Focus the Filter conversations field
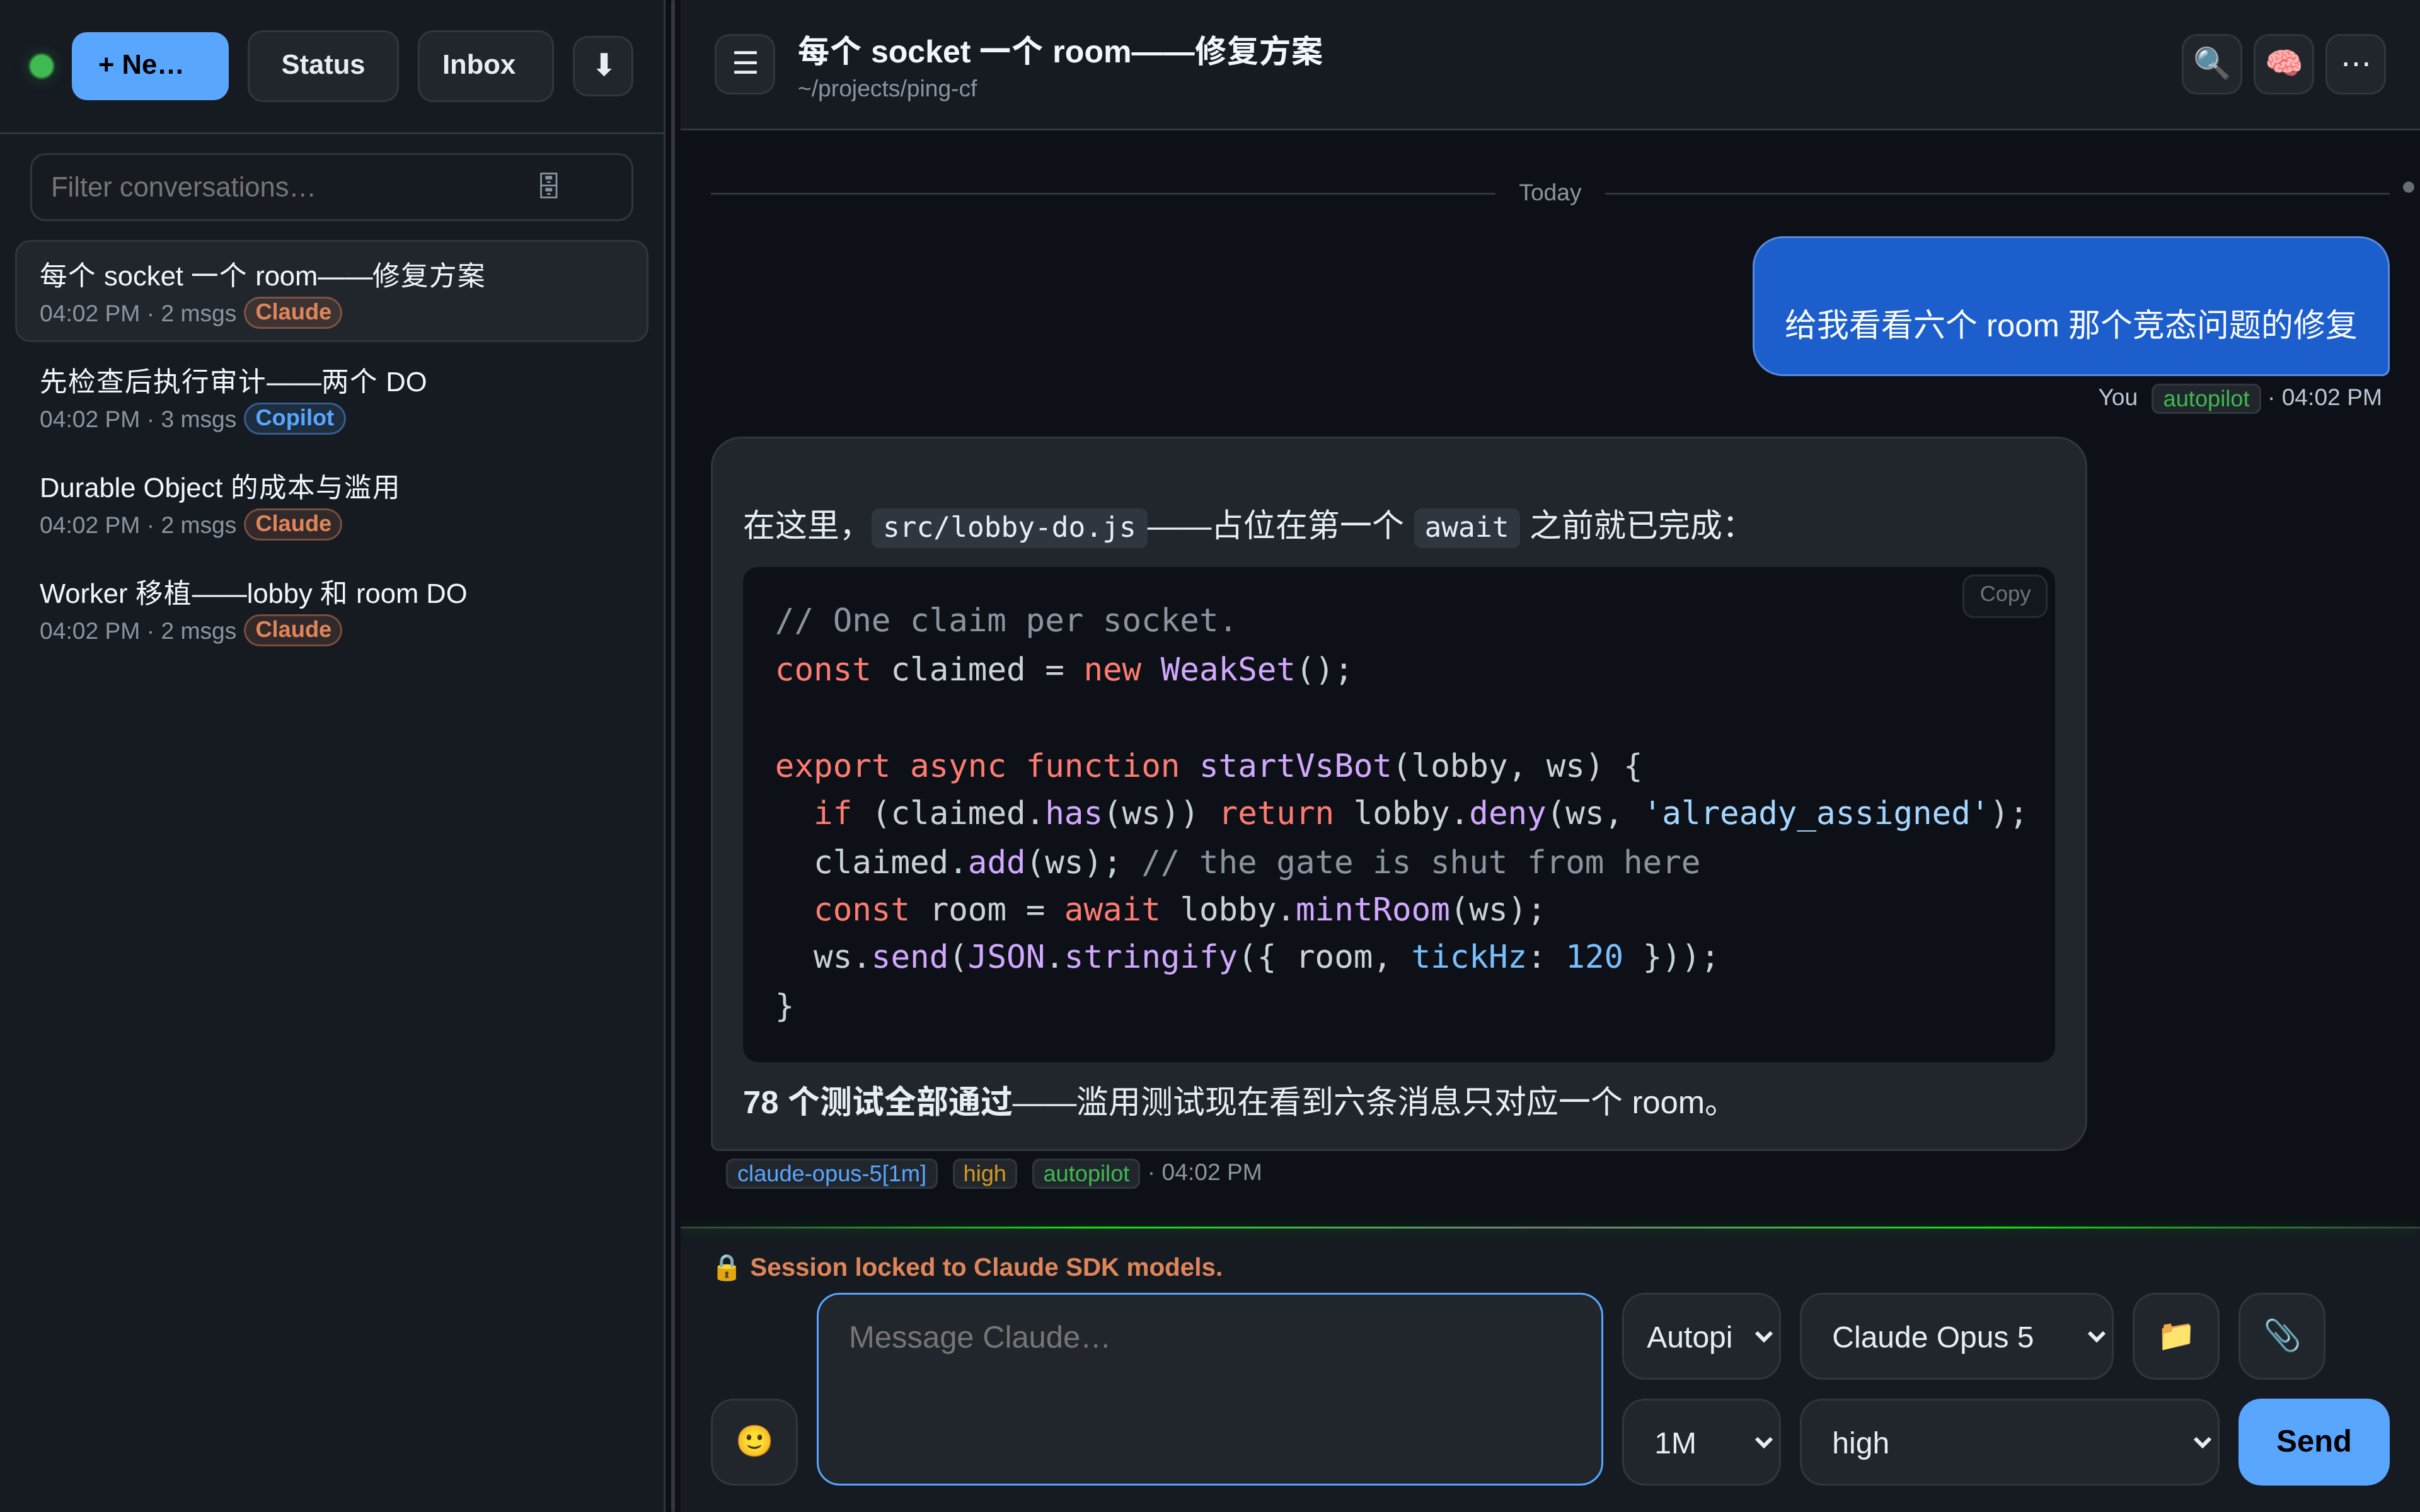Image resolution: width=2420 pixels, height=1512 pixels. pyautogui.click(x=331, y=187)
